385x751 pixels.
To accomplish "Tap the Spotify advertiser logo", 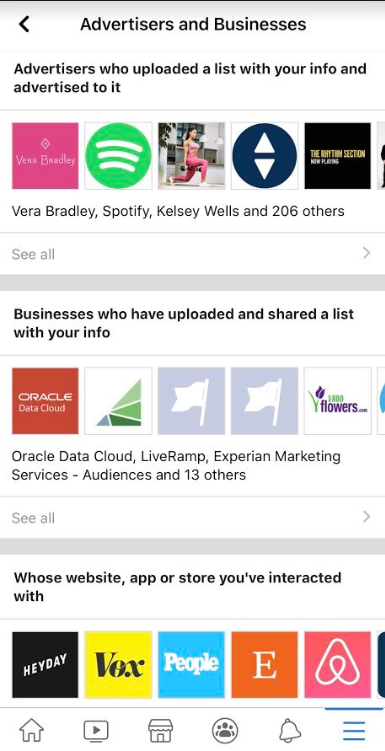I will 118,156.
